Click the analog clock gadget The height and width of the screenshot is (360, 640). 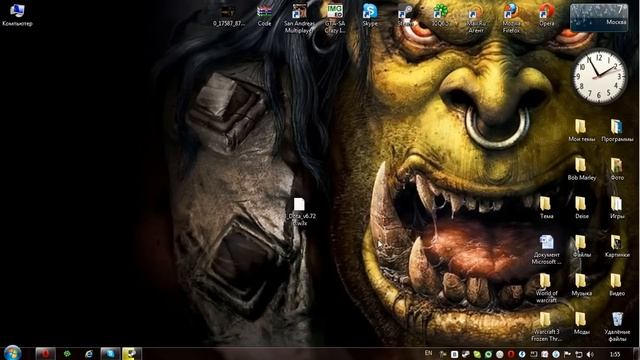coord(599,77)
